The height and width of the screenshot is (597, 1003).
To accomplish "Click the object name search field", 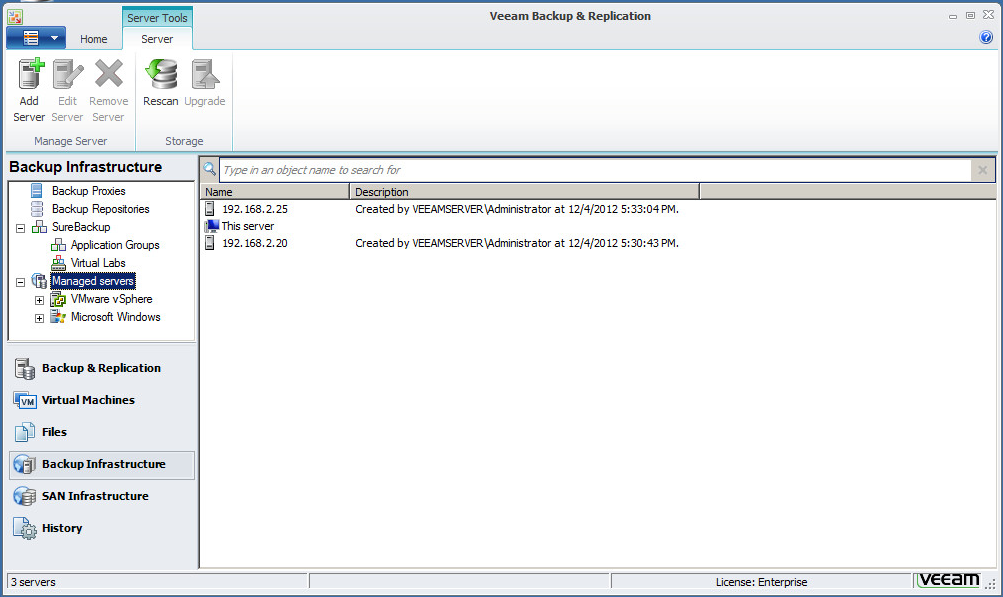I will [596, 170].
